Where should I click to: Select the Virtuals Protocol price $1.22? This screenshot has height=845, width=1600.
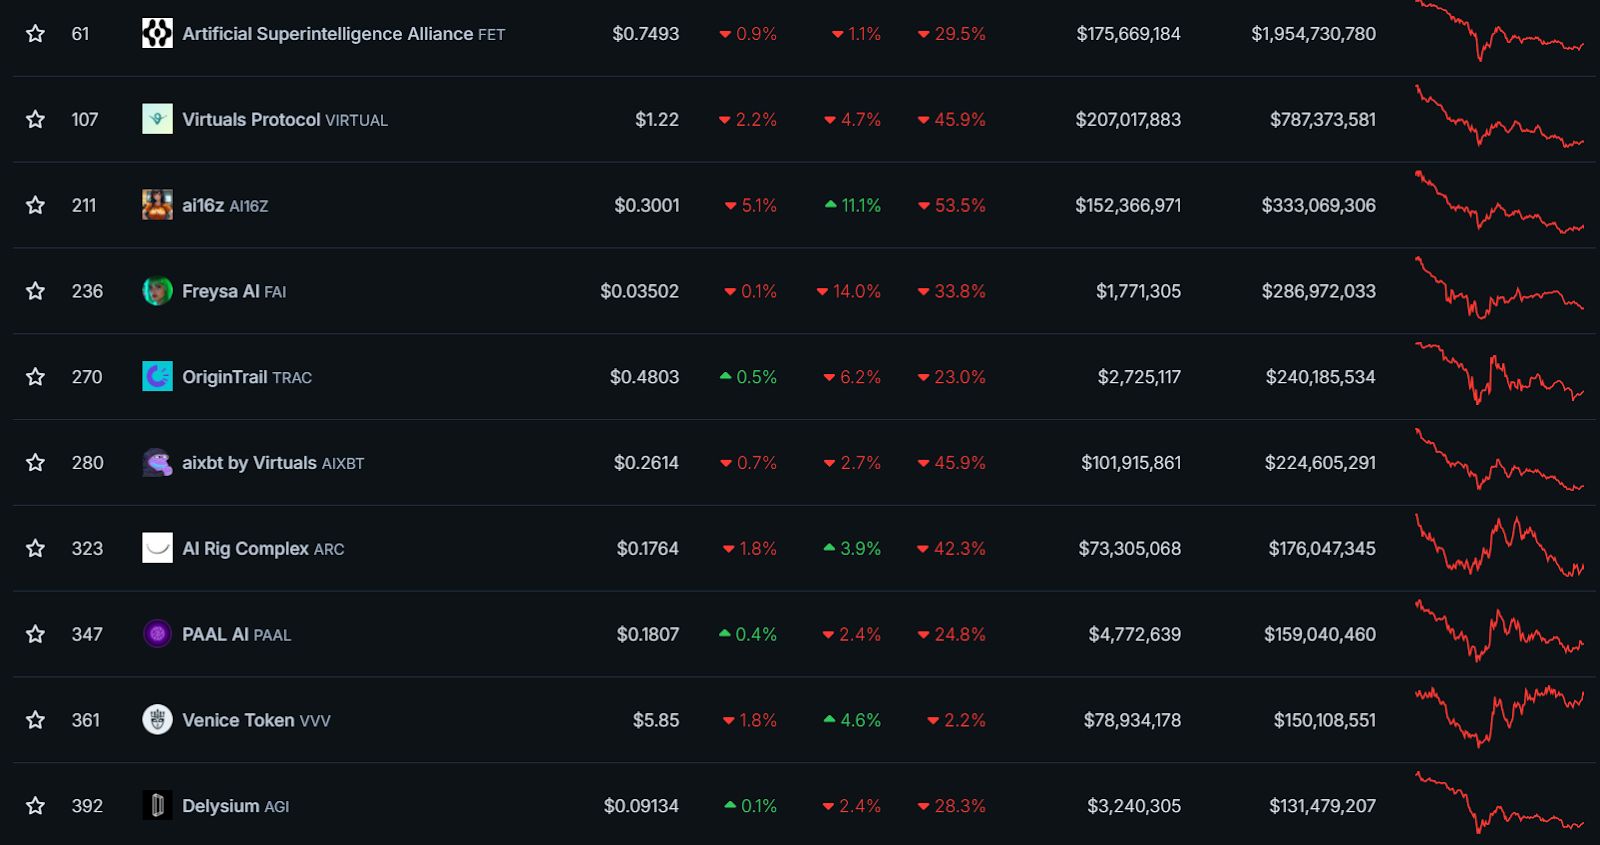pyautogui.click(x=657, y=120)
